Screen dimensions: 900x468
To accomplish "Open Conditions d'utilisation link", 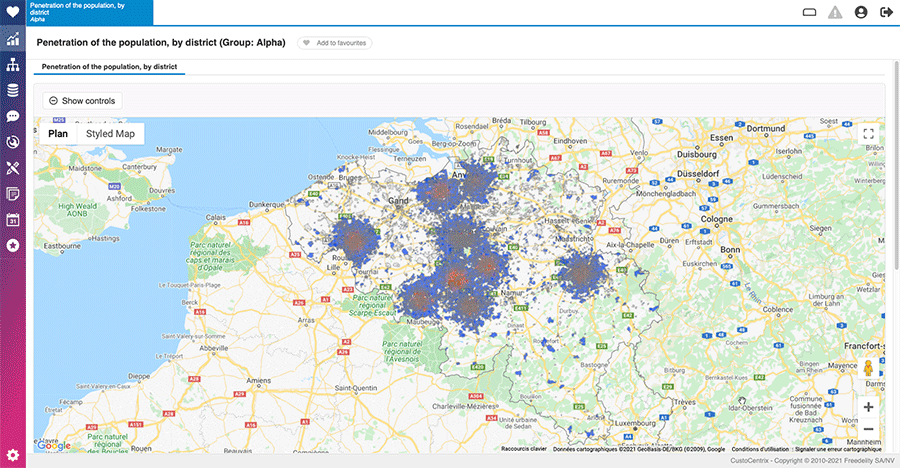I will [x=759, y=449].
